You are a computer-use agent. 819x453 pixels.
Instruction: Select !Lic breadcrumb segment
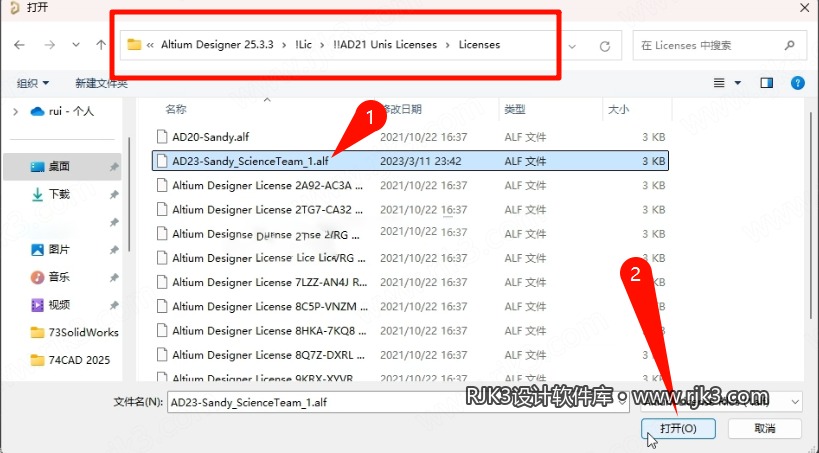tap(303, 44)
